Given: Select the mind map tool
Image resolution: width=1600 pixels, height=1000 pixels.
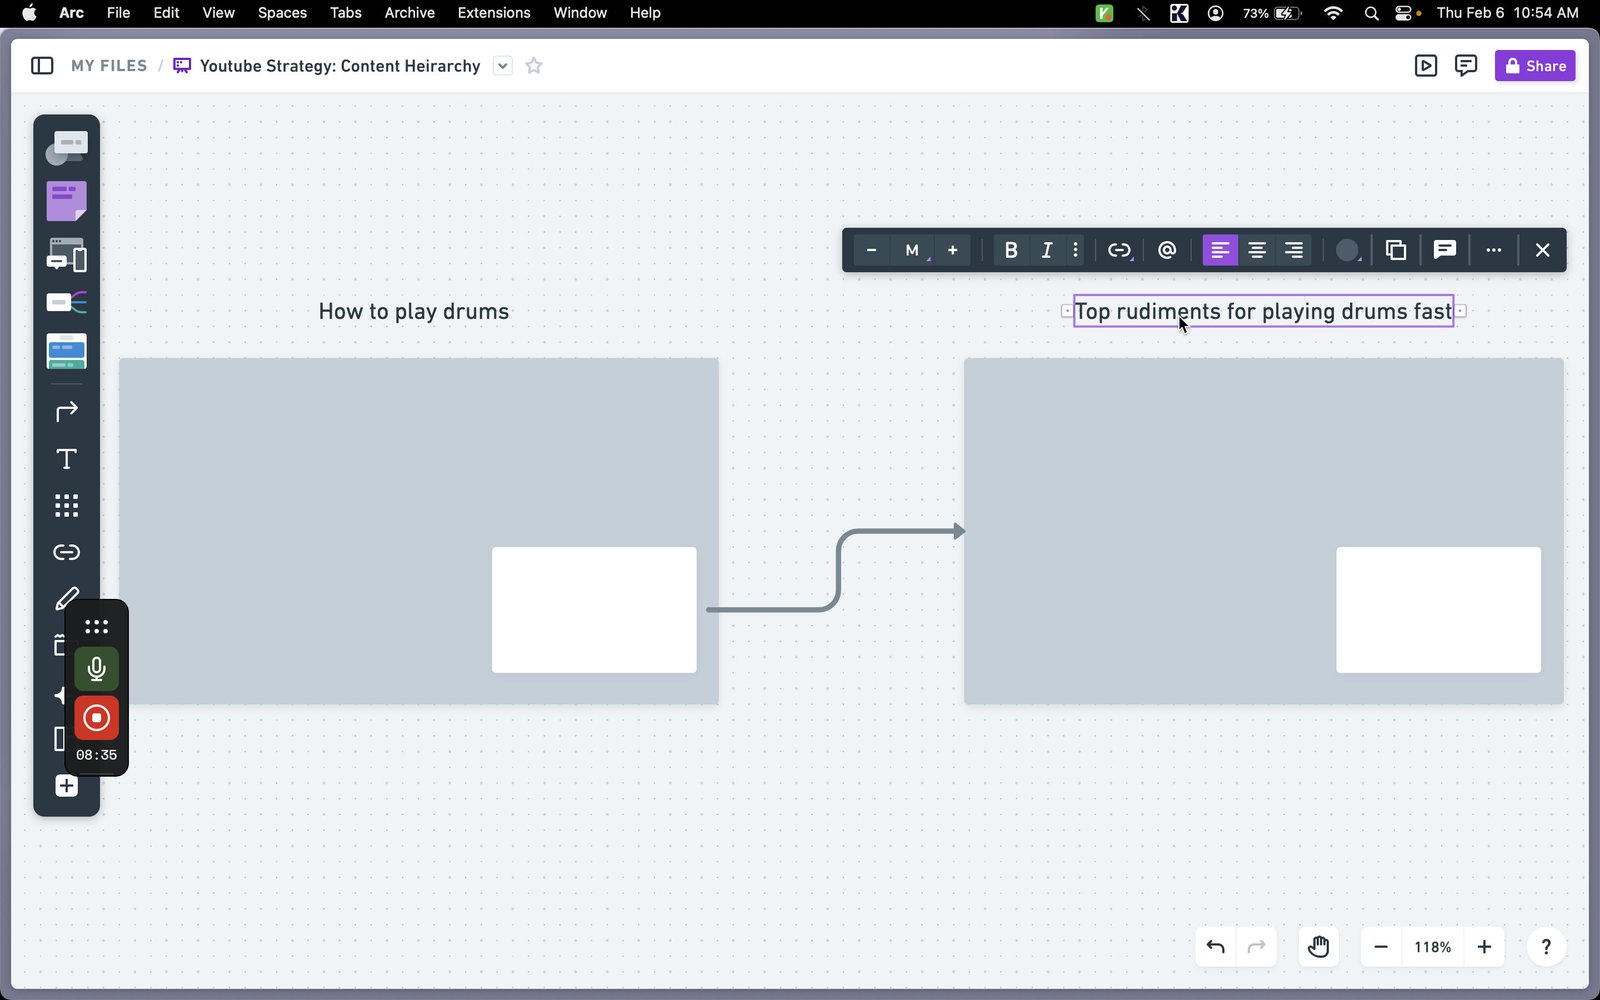Looking at the screenshot, I should (66, 302).
